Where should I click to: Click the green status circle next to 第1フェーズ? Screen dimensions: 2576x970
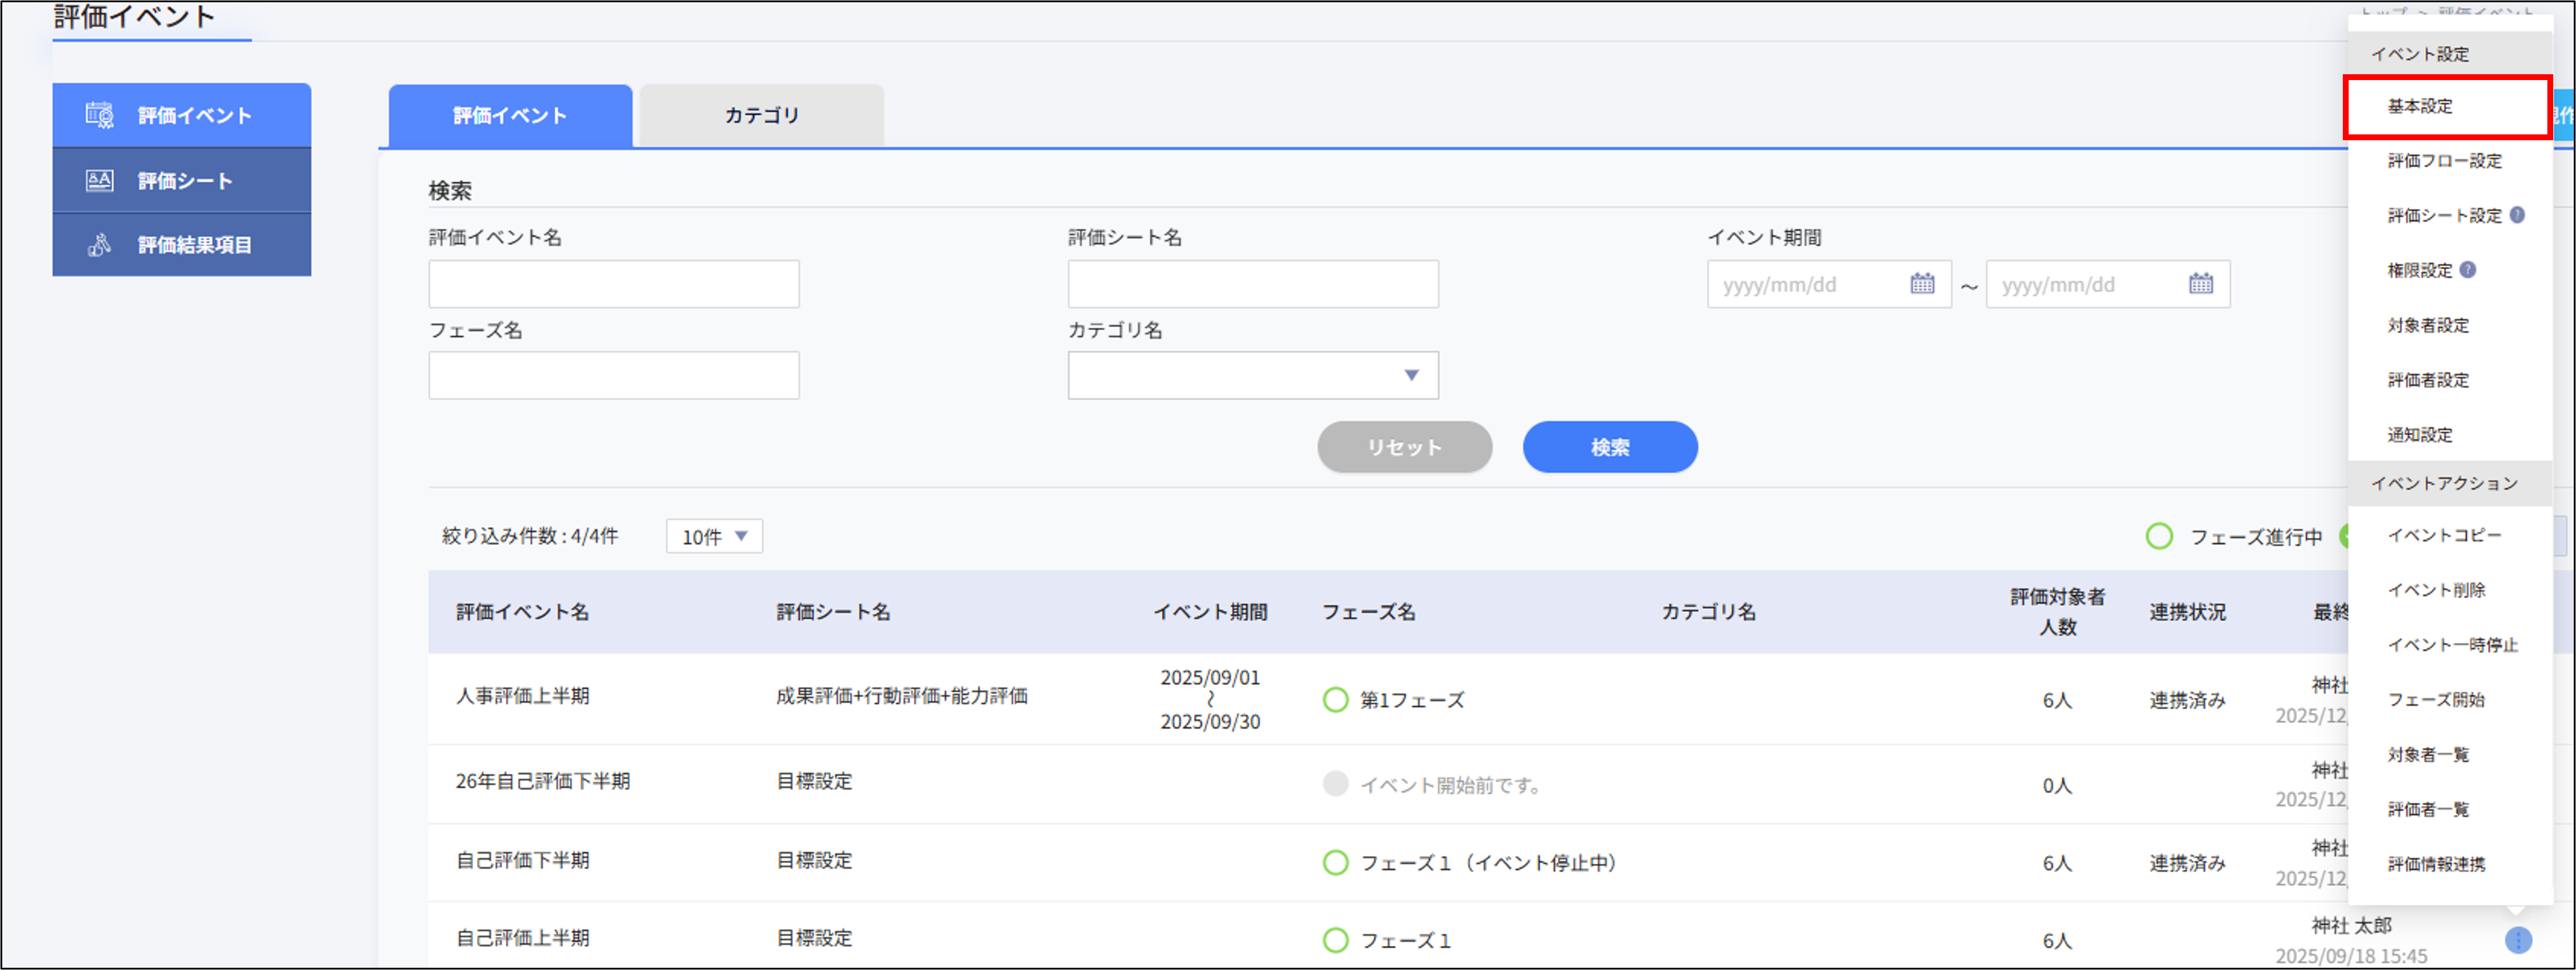(x=1337, y=700)
